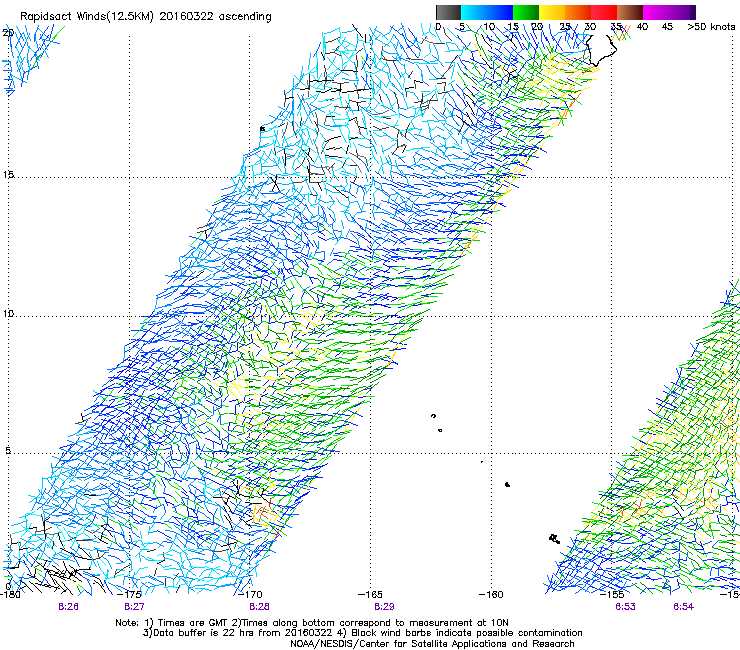
Task: Click the NOAA/NESDIS credit line
Action: [432, 644]
